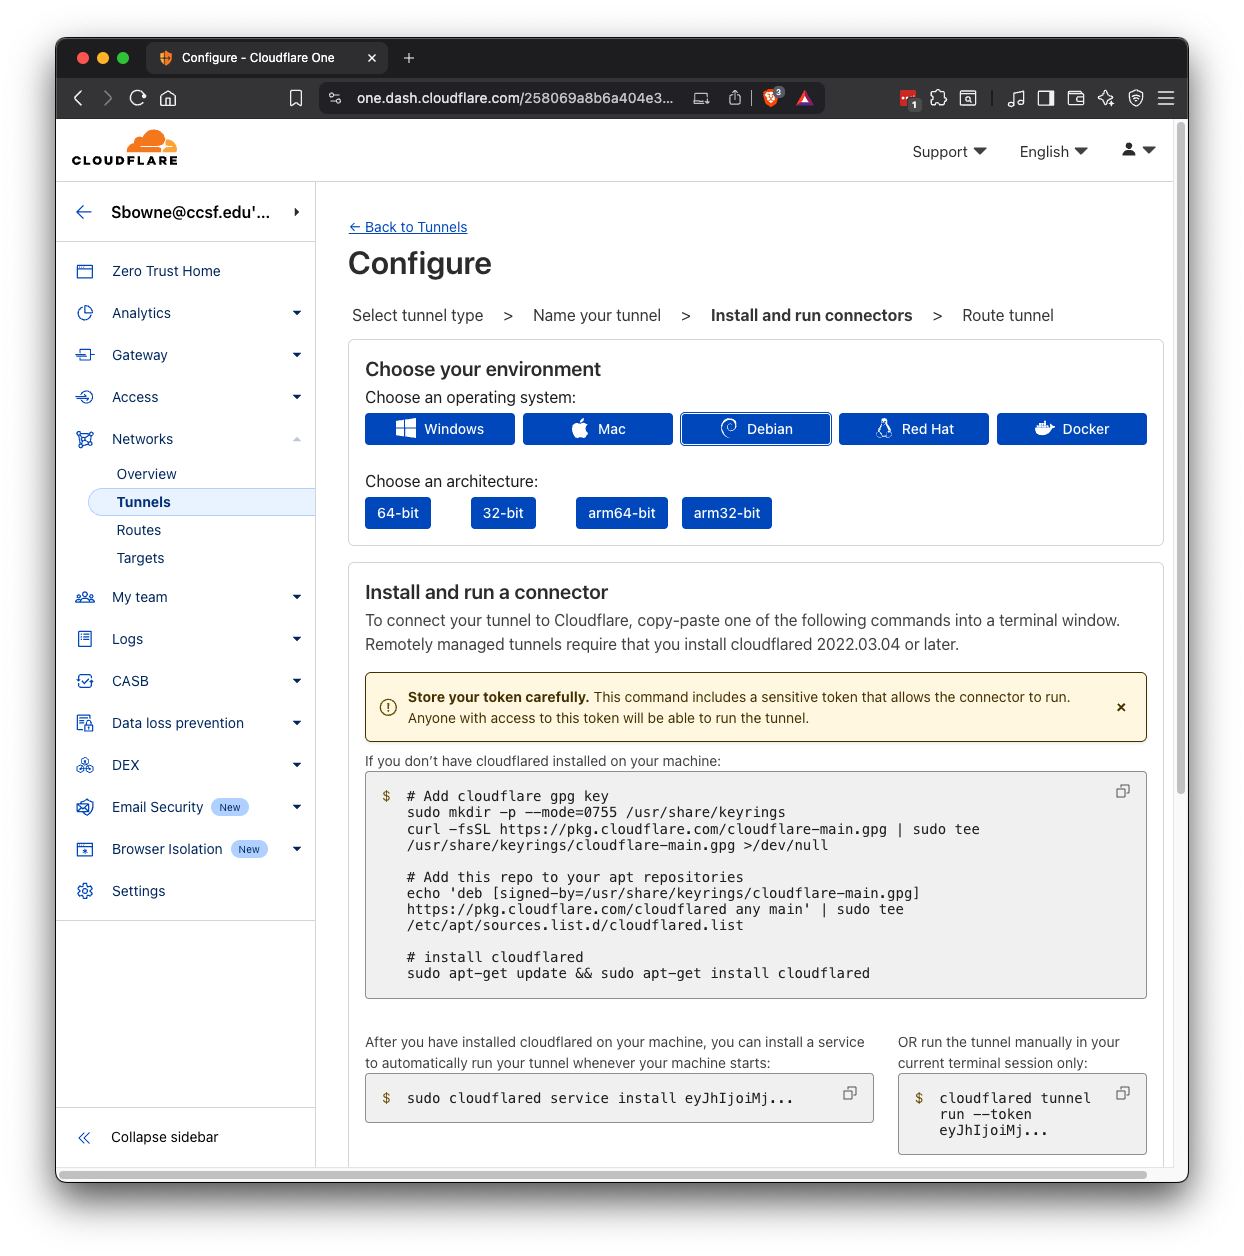Toggle the browser sidebar panel icon

(x=1046, y=98)
